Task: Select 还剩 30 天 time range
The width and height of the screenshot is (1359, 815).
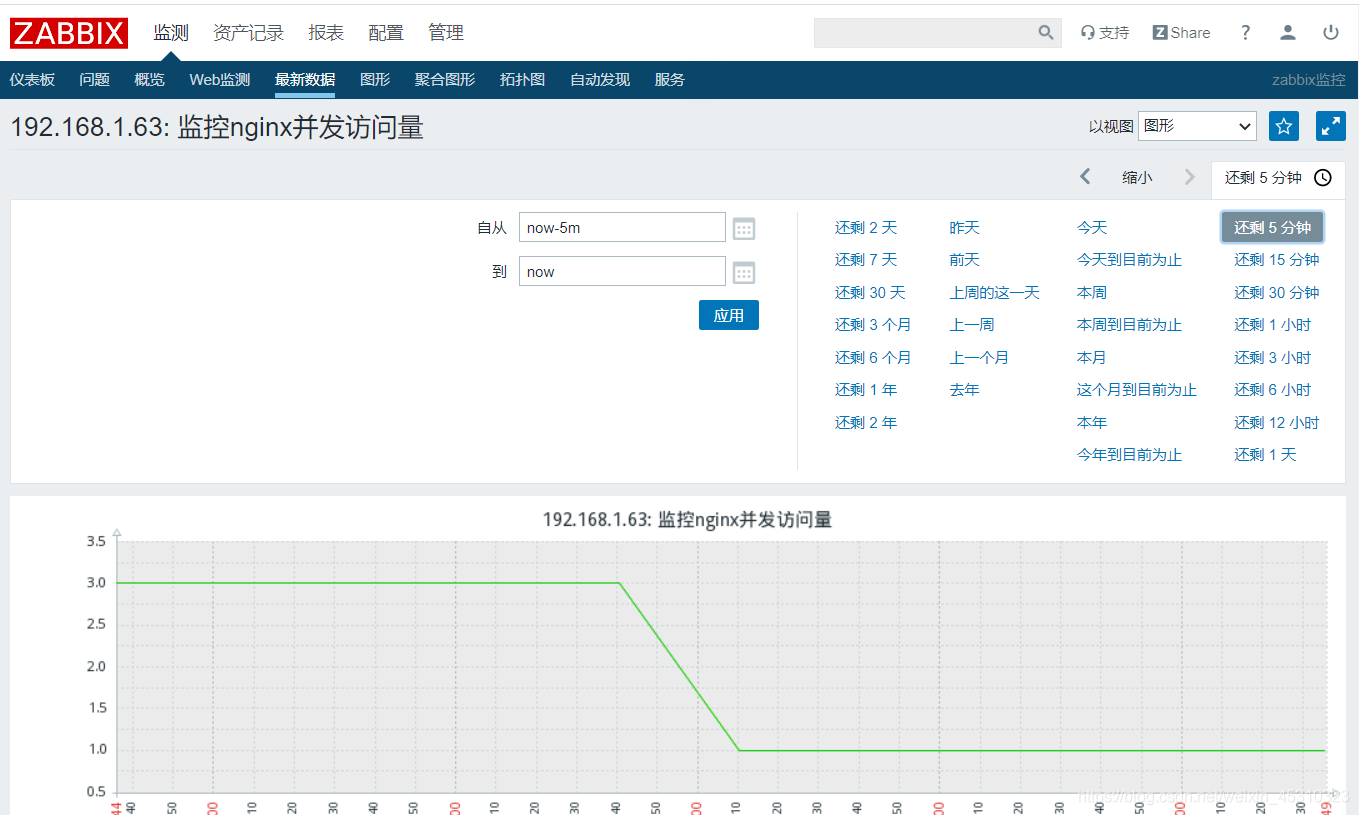Action: click(870, 293)
